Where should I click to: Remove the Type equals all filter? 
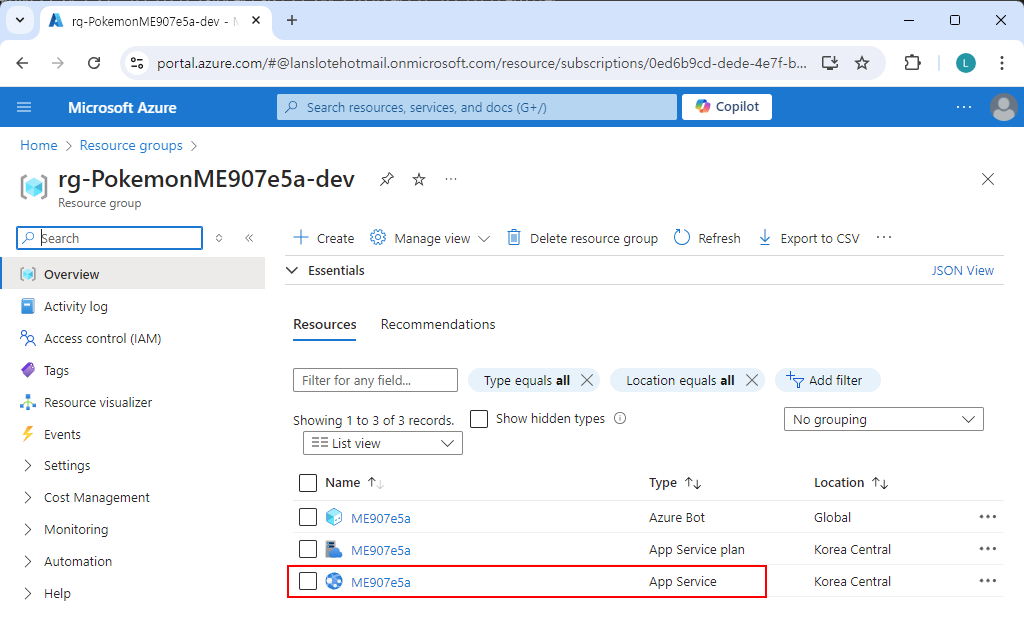[x=587, y=380]
